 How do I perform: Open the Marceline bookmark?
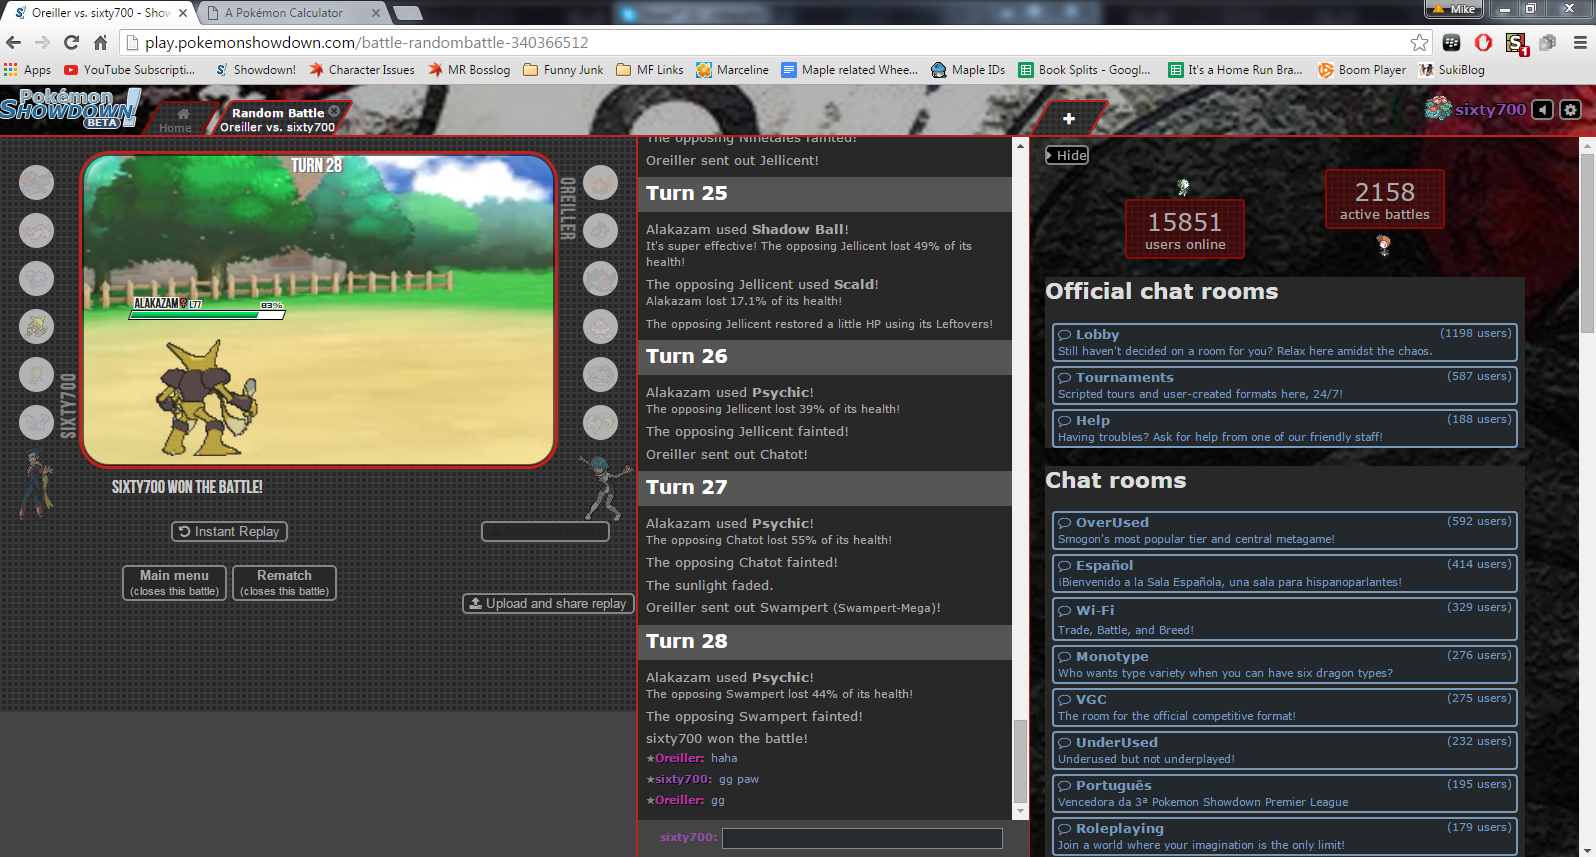733,70
